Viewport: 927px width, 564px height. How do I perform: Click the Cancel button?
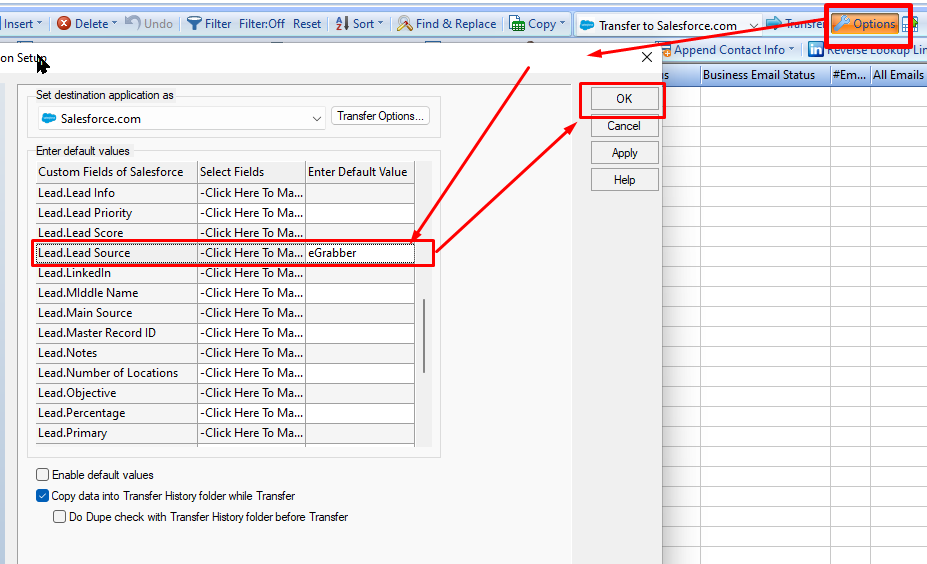(624, 126)
